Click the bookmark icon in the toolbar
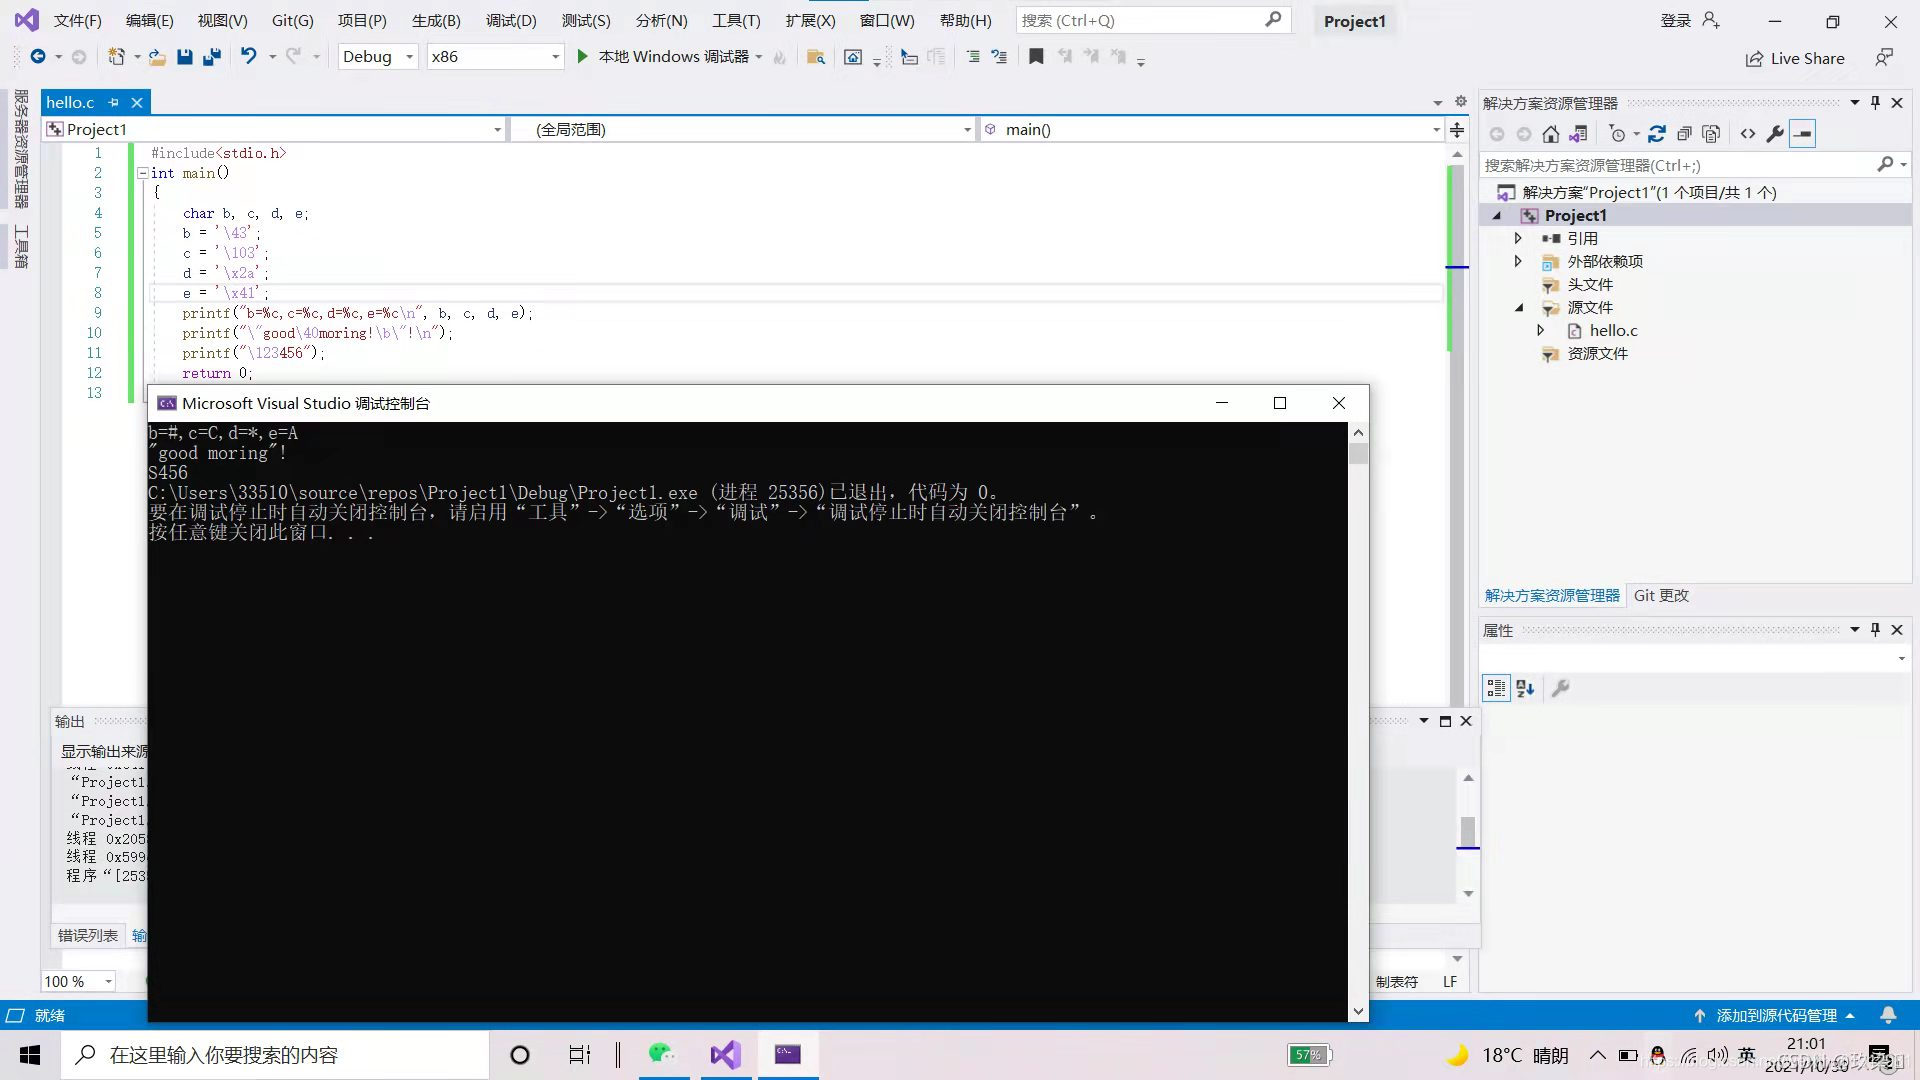The image size is (1920, 1080). (1036, 57)
